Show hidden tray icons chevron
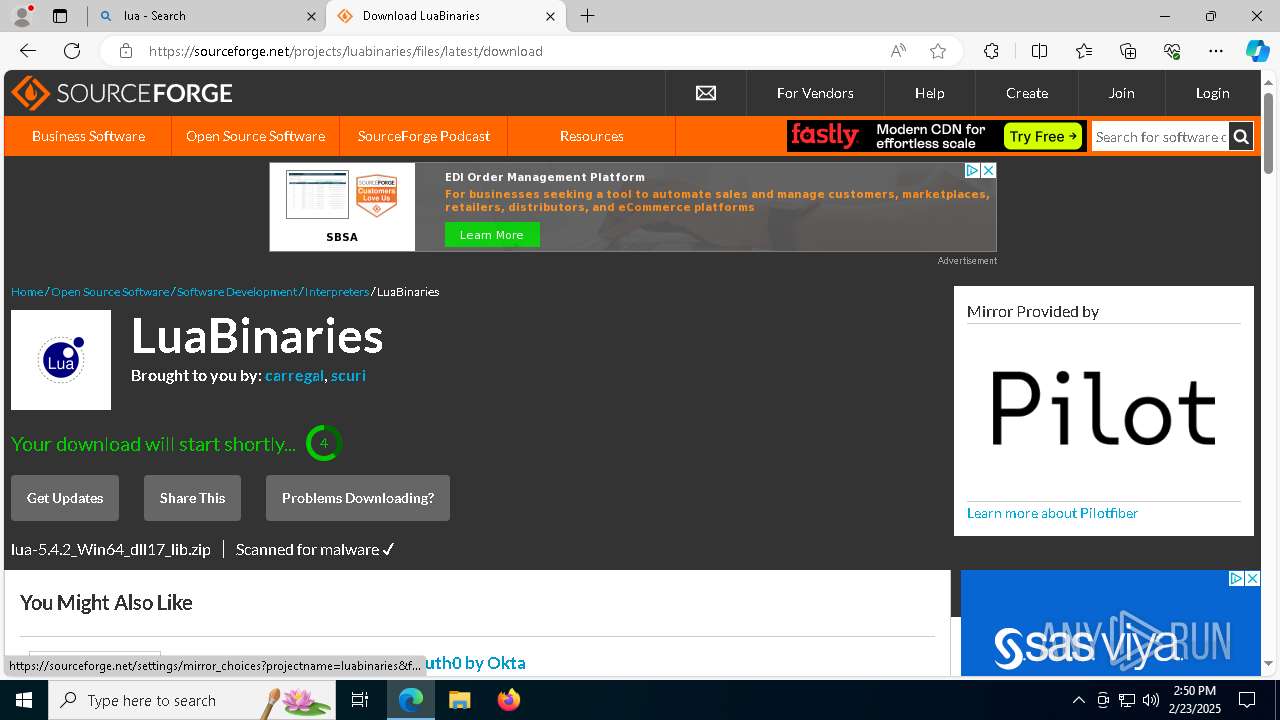Screen dimensions: 1280x720 1078,700
